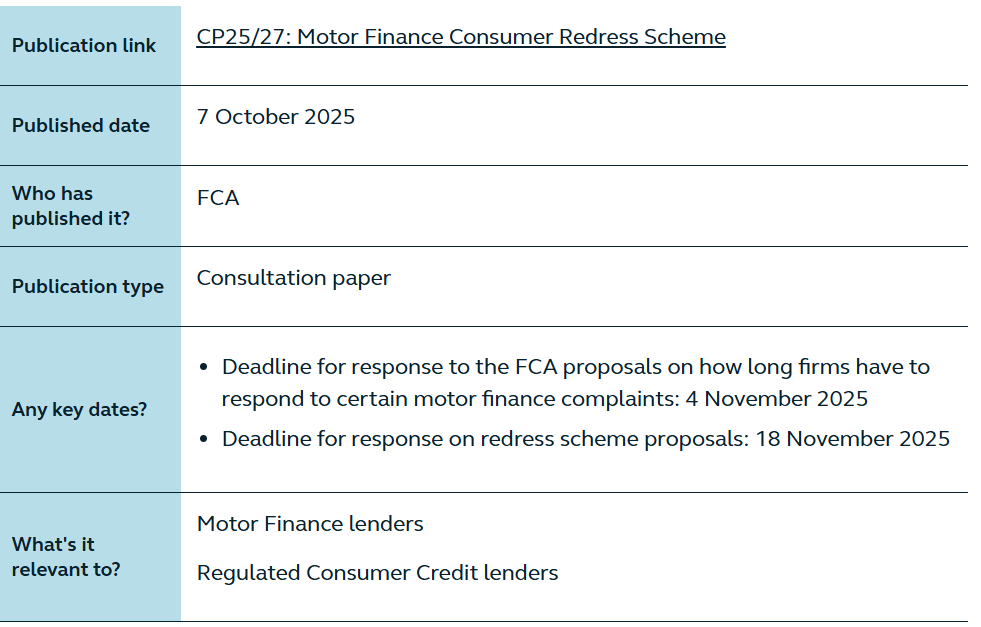
Task: Click the 'FCA' publisher value
Action: pyautogui.click(x=218, y=198)
